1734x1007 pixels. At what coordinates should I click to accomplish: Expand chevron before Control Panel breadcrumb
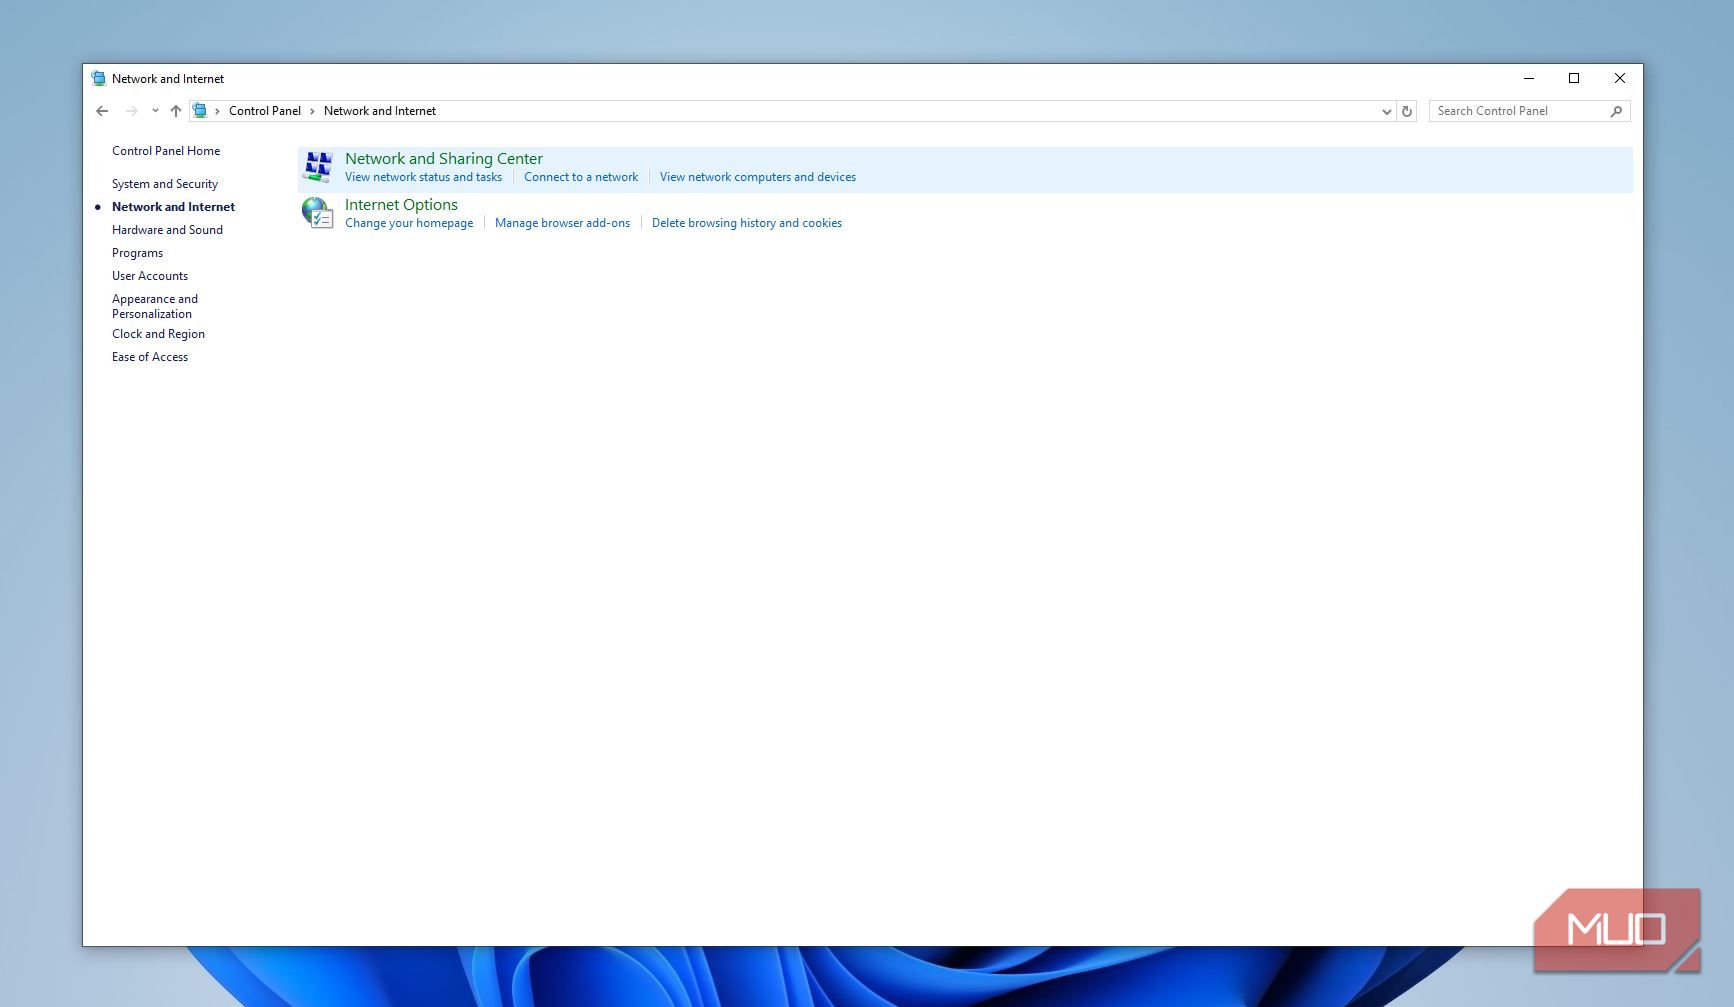[x=217, y=111]
